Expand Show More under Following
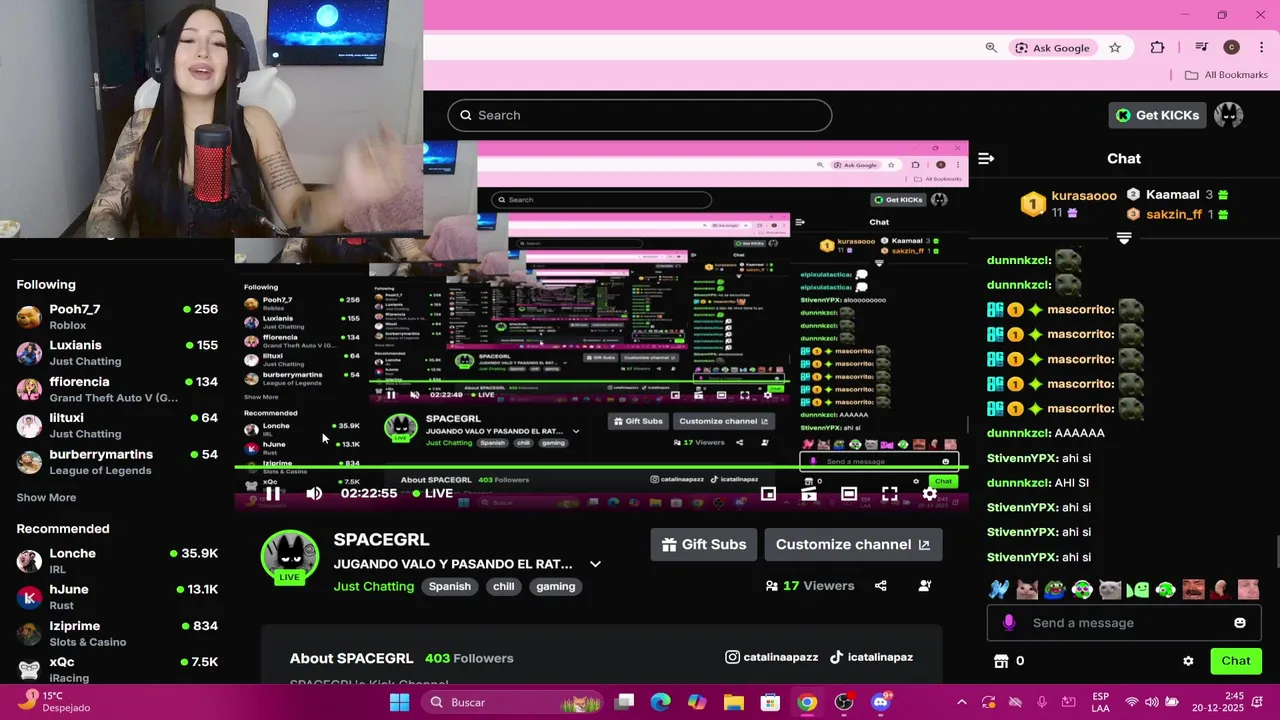 pos(46,497)
